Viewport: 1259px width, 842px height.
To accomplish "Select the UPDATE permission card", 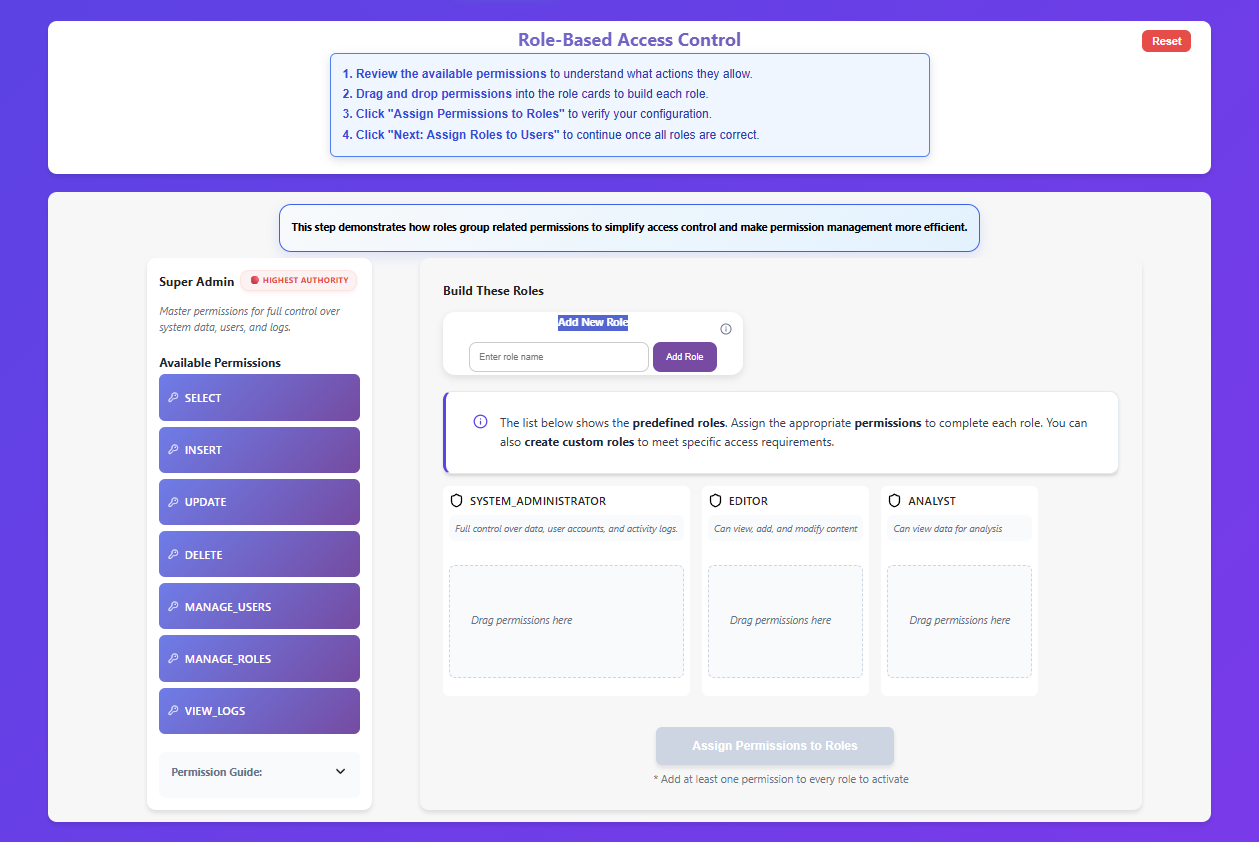I will (259, 502).
